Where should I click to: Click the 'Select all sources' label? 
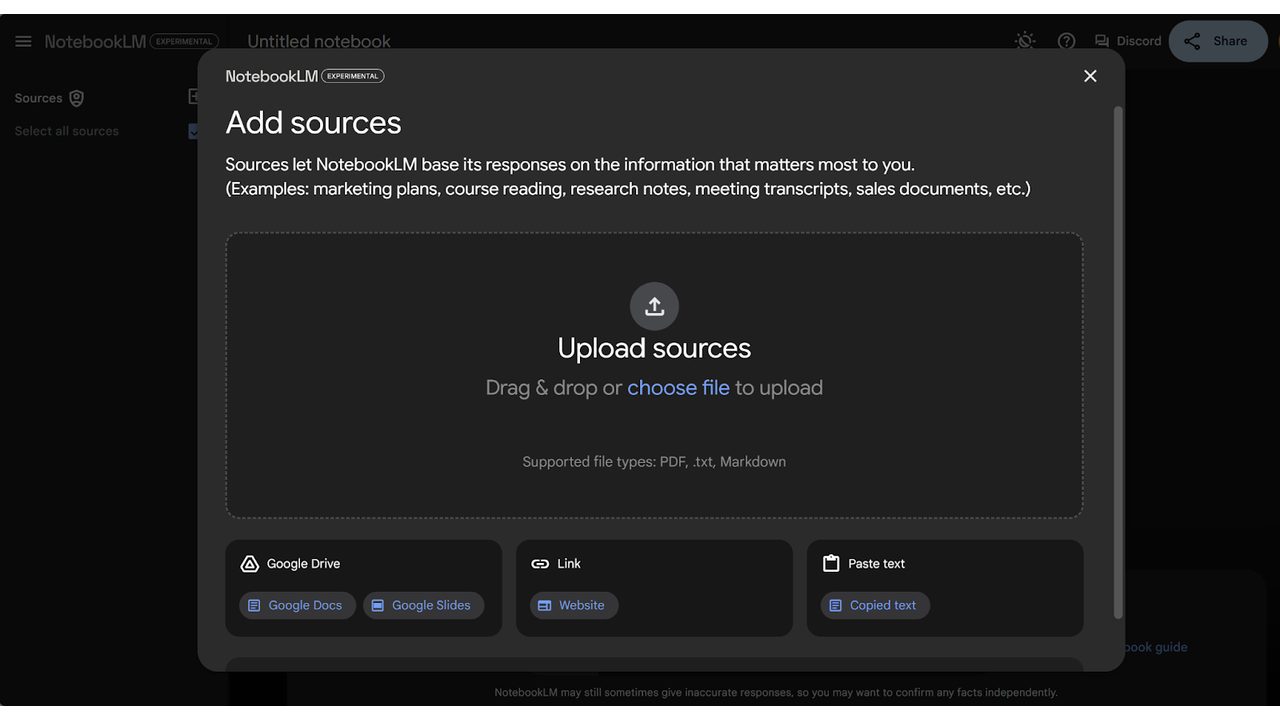[x=66, y=131]
